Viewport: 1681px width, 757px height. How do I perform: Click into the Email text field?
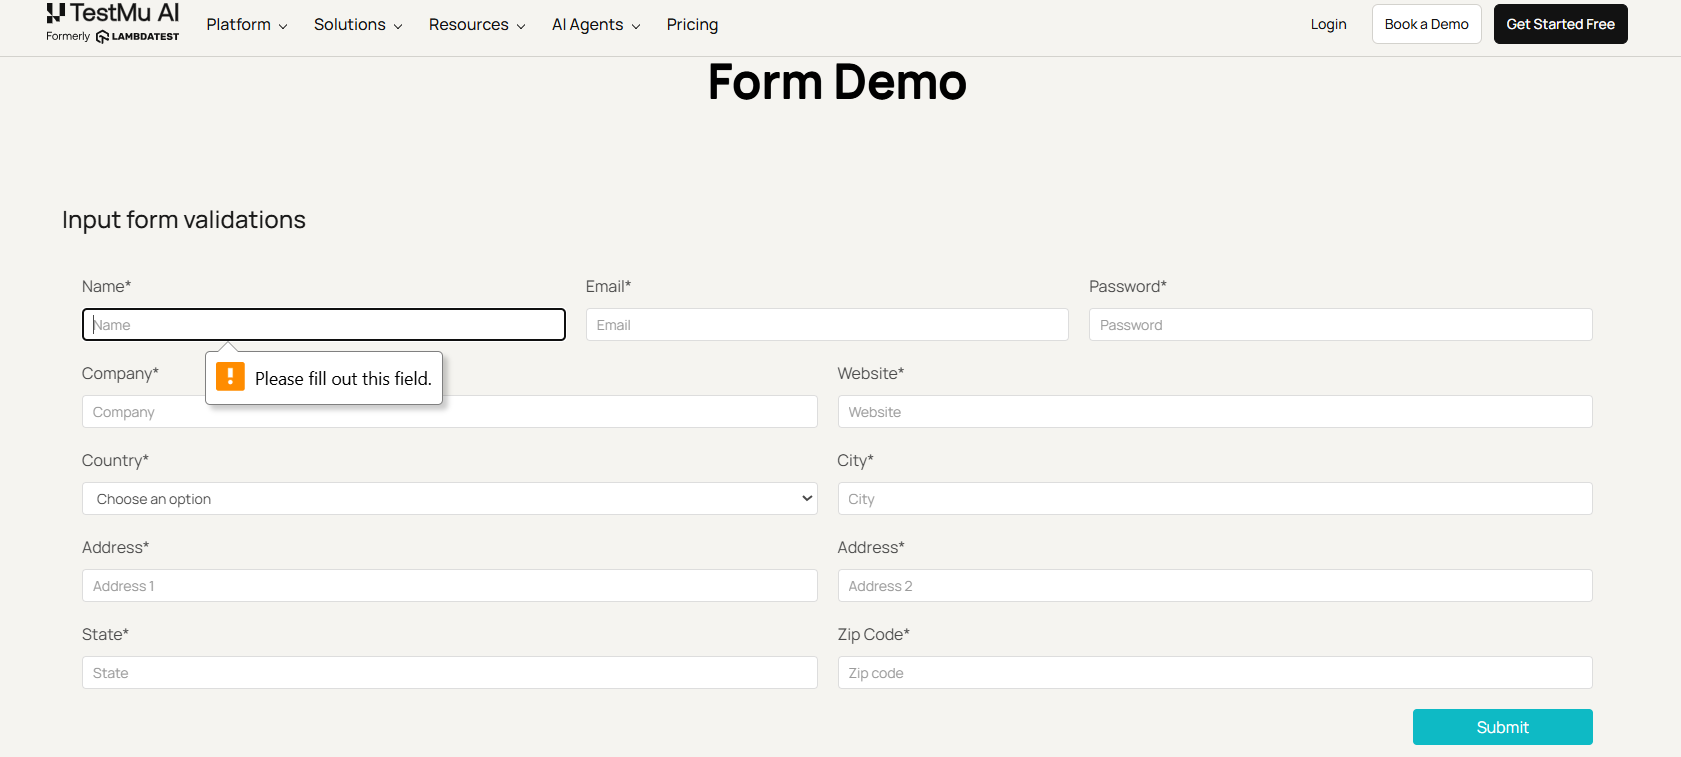click(x=826, y=325)
